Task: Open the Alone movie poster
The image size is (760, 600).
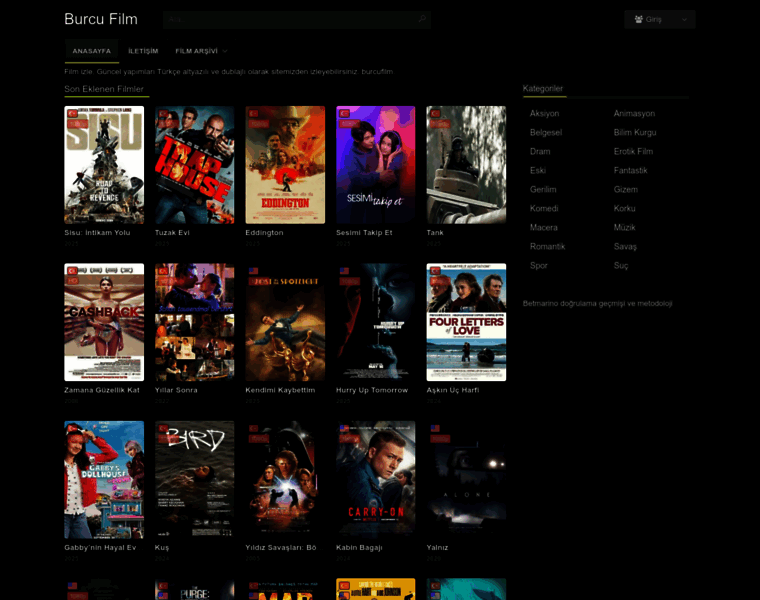Action: click(x=466, y=480)
